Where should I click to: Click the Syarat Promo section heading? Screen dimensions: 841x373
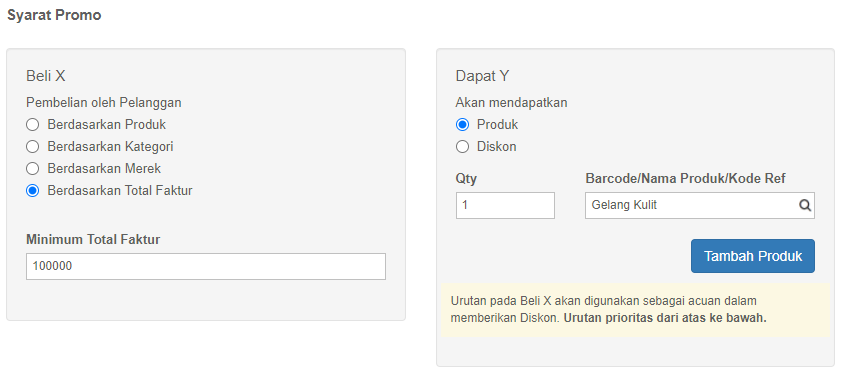54,15
